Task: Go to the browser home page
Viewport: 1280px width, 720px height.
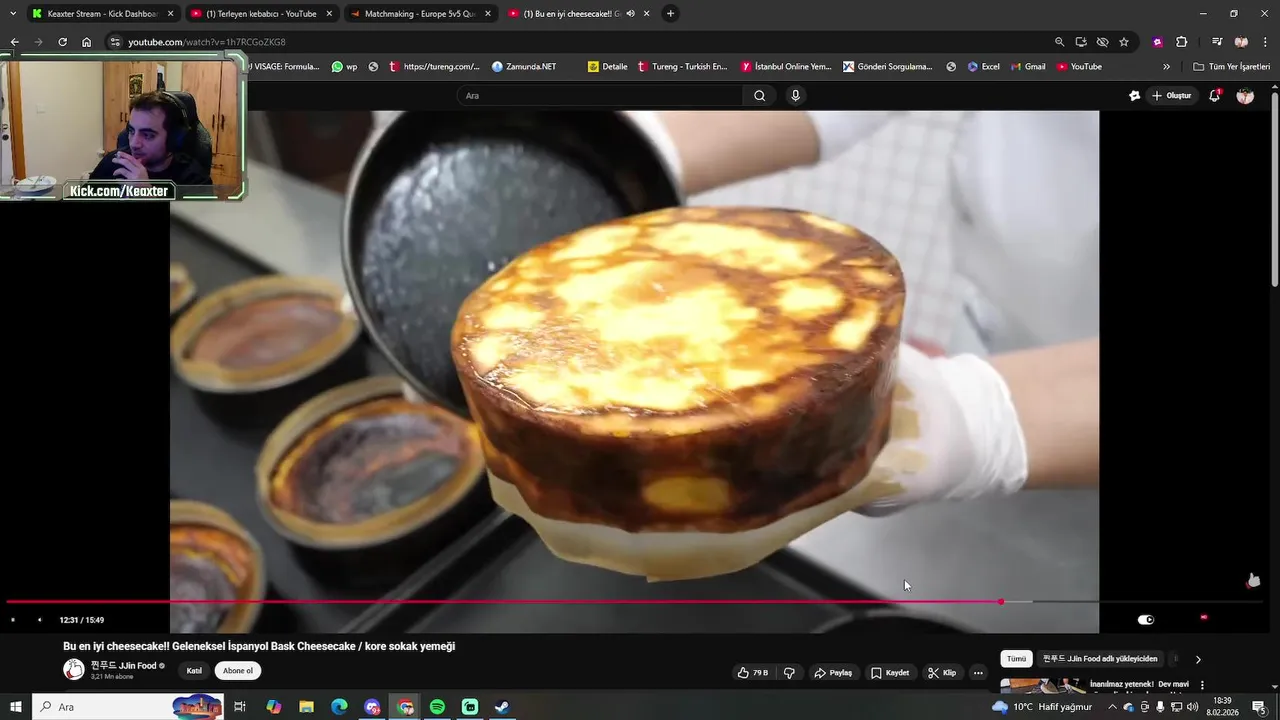Action: click(x=86, y=42)
